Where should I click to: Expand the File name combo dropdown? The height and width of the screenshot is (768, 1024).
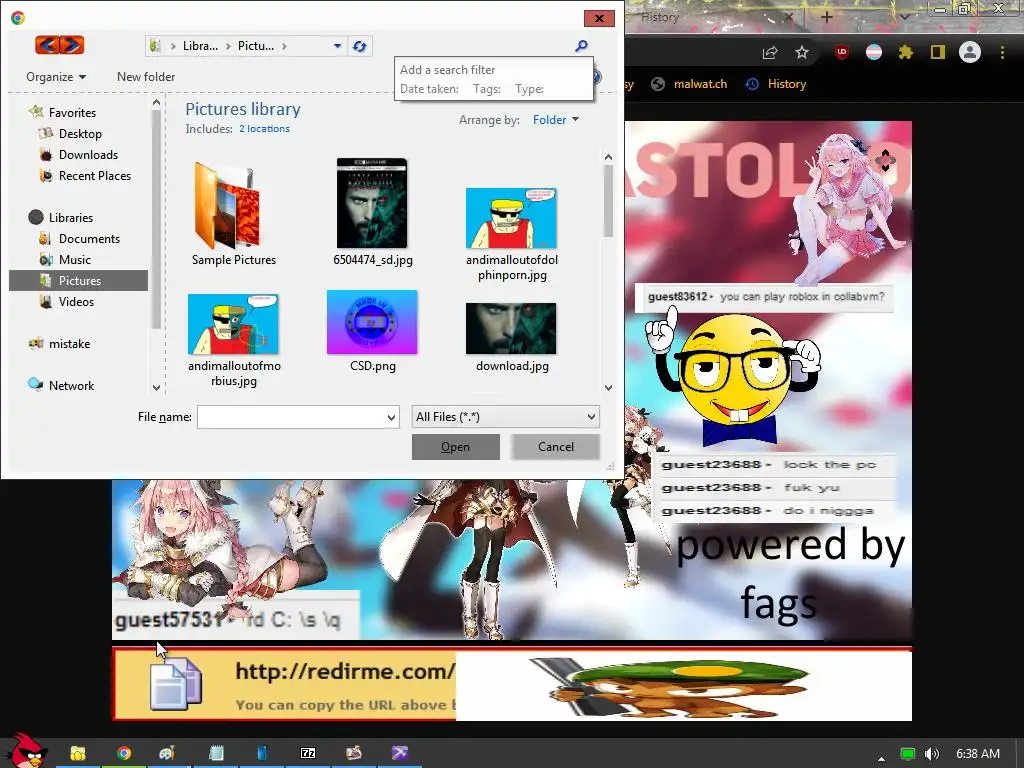click(x=391, y=417)
